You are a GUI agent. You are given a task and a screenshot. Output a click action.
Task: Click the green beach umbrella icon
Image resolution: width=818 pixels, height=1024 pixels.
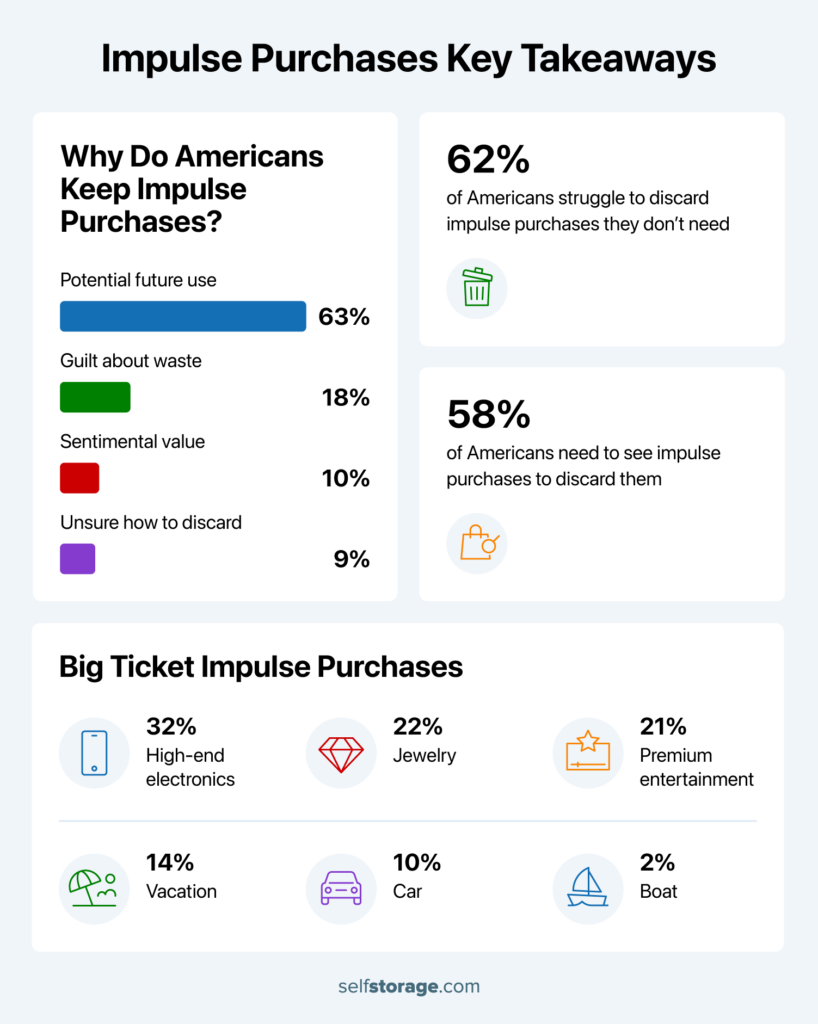pos(93,887)
